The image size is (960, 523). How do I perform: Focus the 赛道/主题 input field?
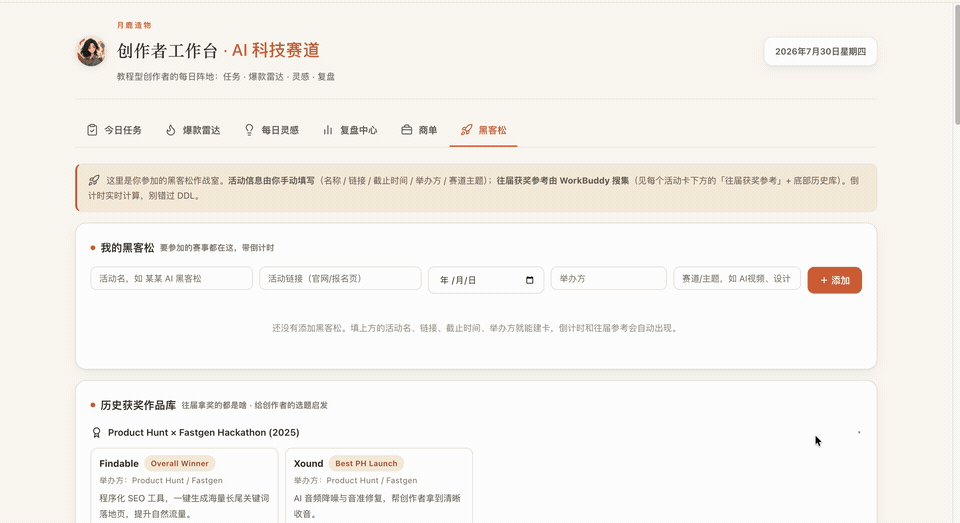[x=737, y=278]
